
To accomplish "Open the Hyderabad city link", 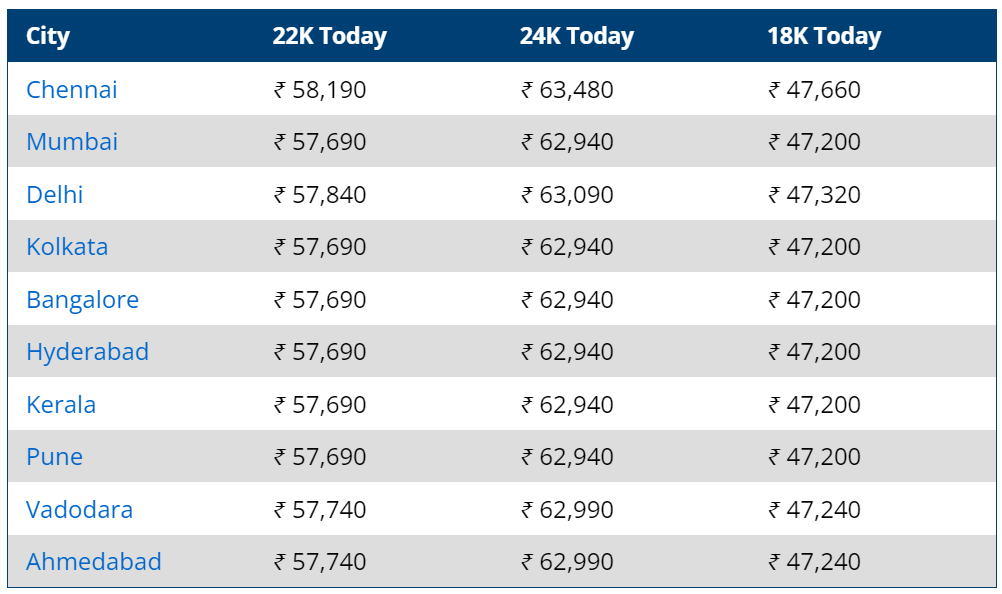I will 88,352.
